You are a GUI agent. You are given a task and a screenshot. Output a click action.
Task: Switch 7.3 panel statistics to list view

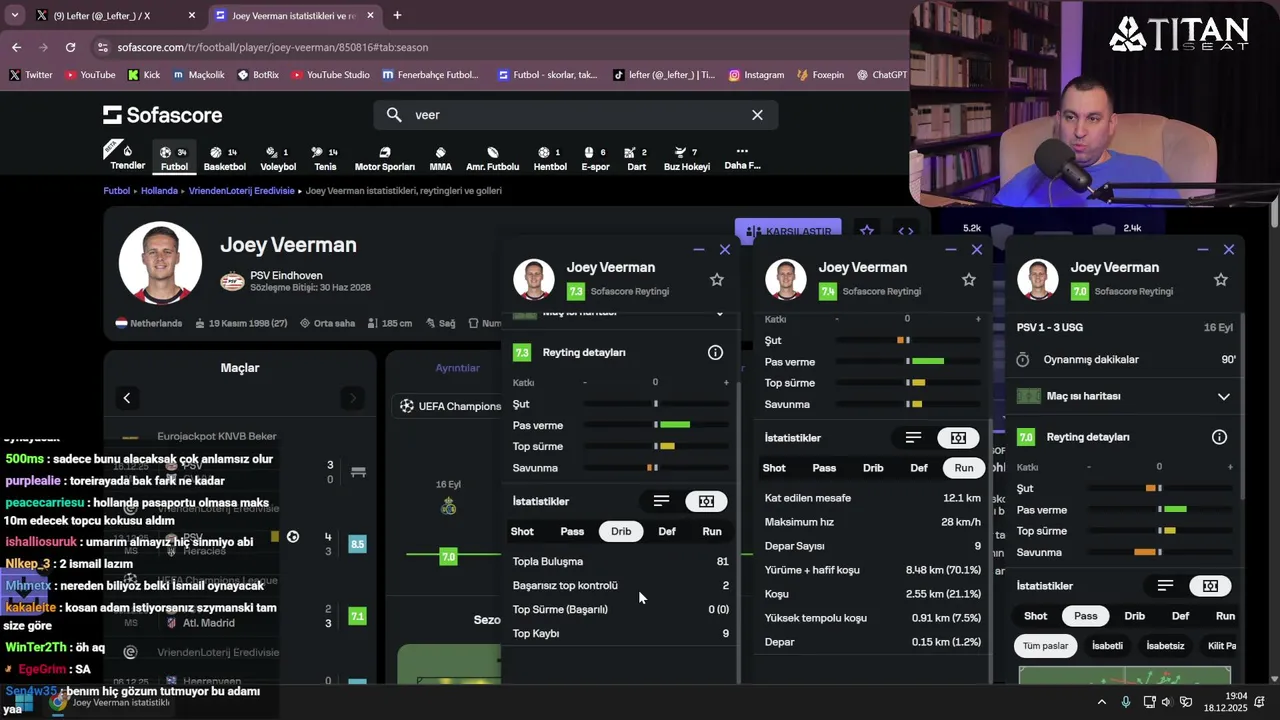point(661,501)
